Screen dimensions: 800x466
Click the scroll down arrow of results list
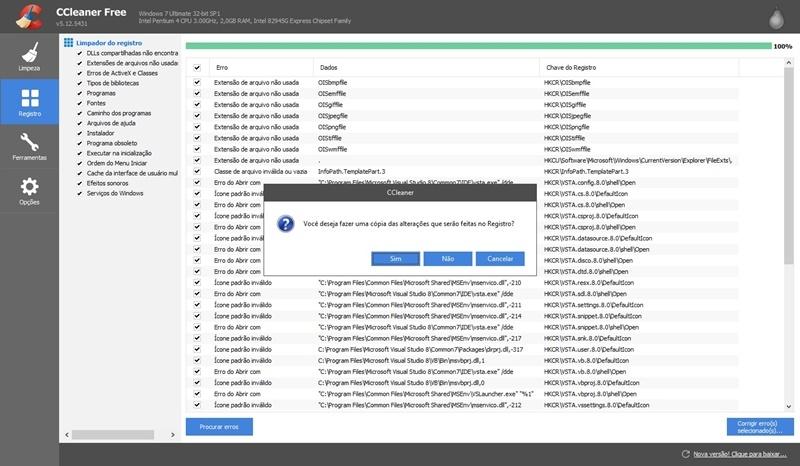[x=789, y=407]
